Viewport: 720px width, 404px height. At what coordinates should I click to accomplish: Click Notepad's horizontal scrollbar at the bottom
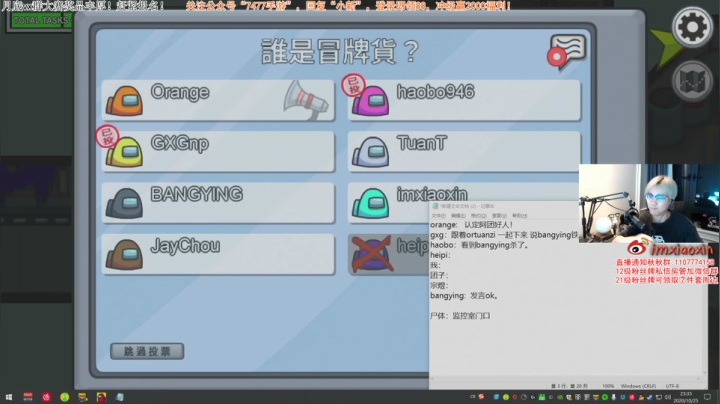(566, 379)
